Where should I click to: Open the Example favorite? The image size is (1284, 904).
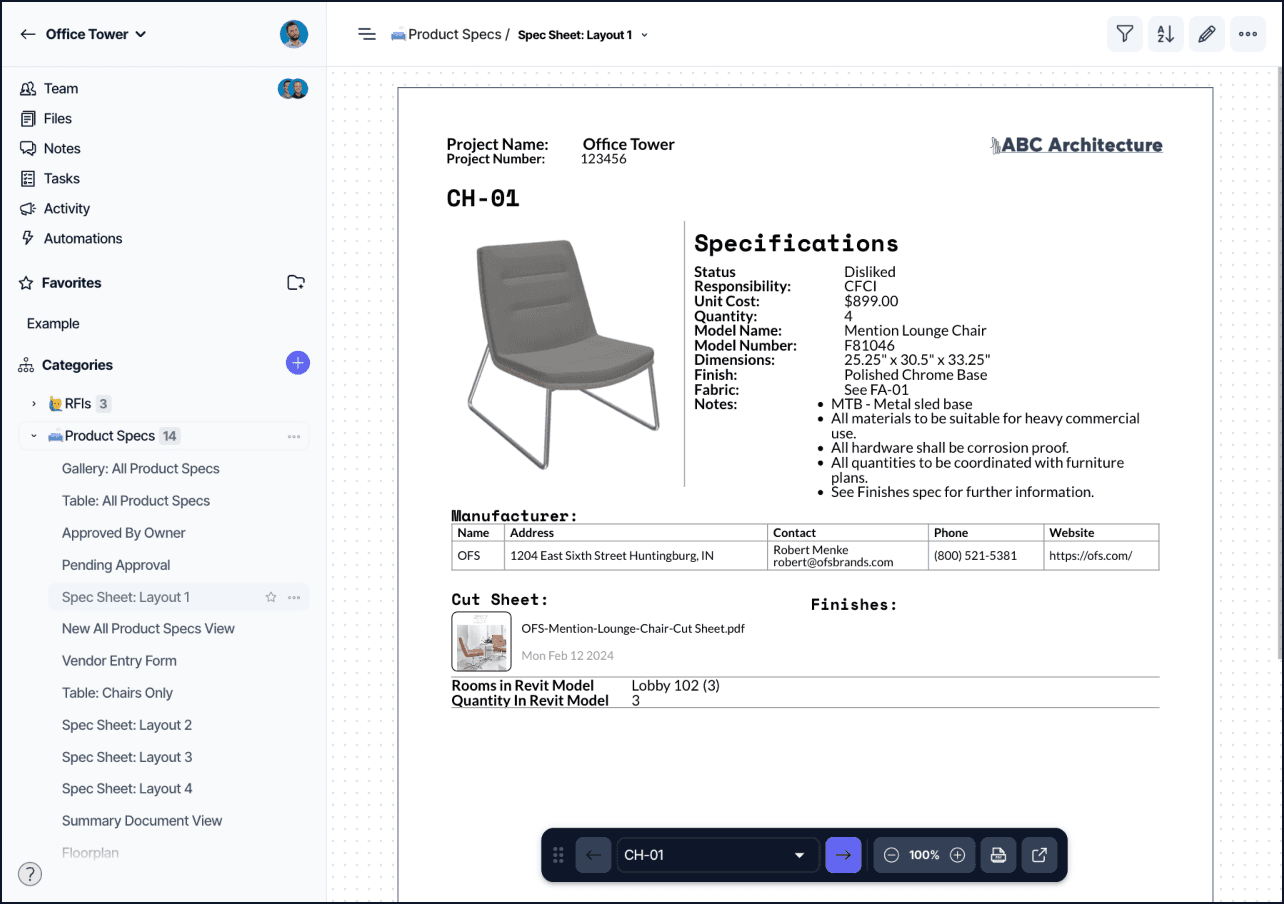[53, 324]
